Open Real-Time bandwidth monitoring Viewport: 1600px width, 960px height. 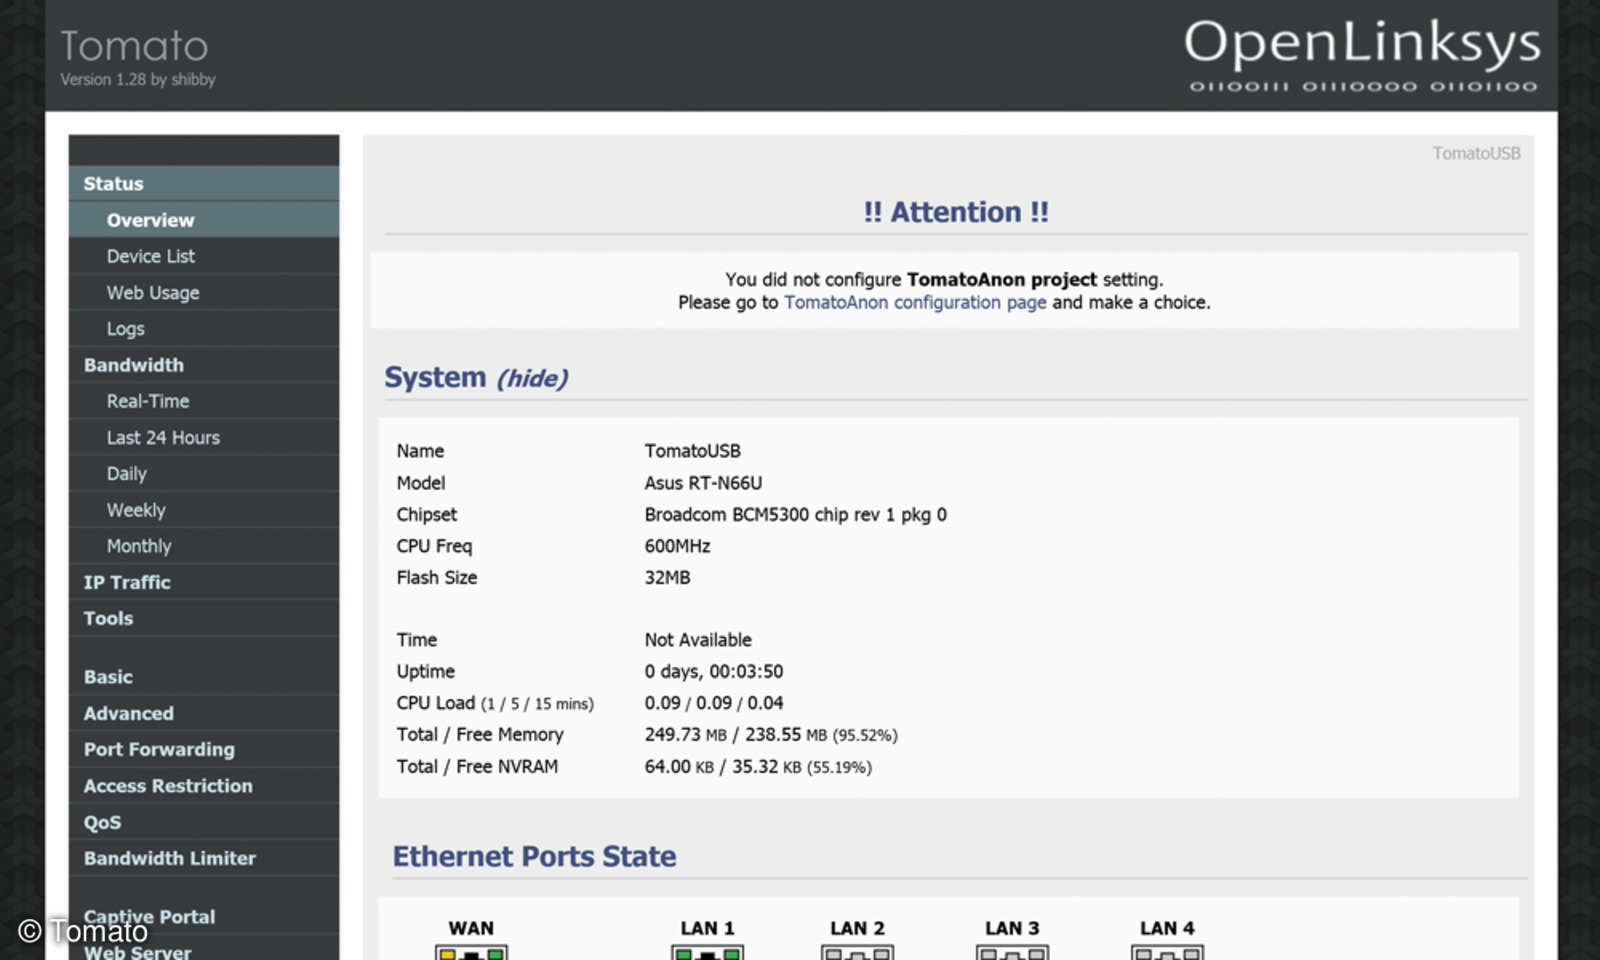[x=148, y=401]
